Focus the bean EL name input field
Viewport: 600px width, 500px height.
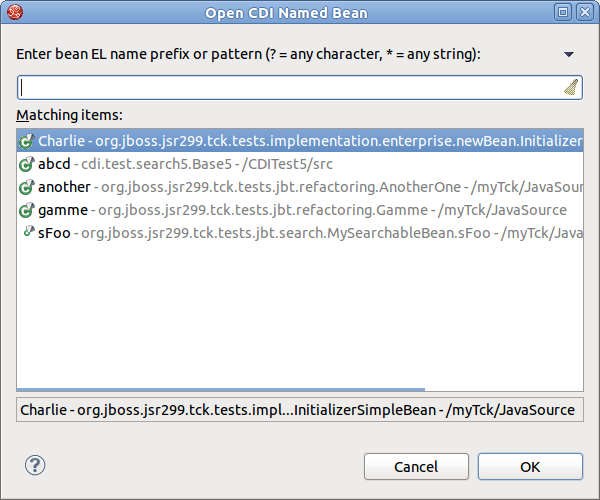click(x=290, y=88)
